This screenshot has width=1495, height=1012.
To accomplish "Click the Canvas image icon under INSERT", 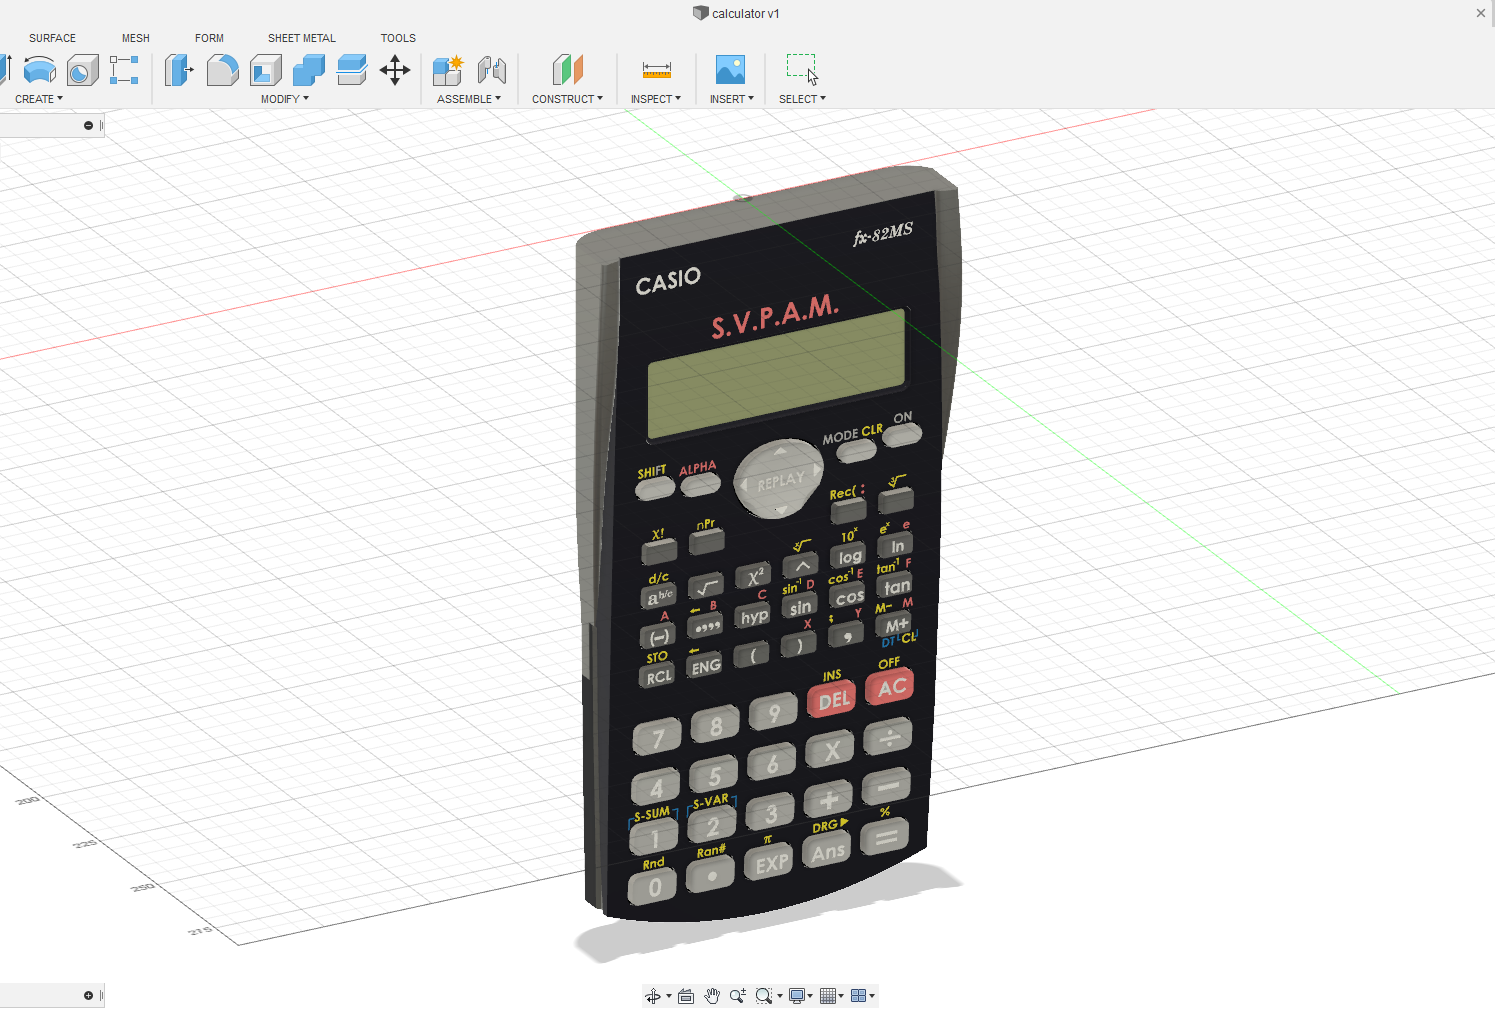I will [731, 70].
